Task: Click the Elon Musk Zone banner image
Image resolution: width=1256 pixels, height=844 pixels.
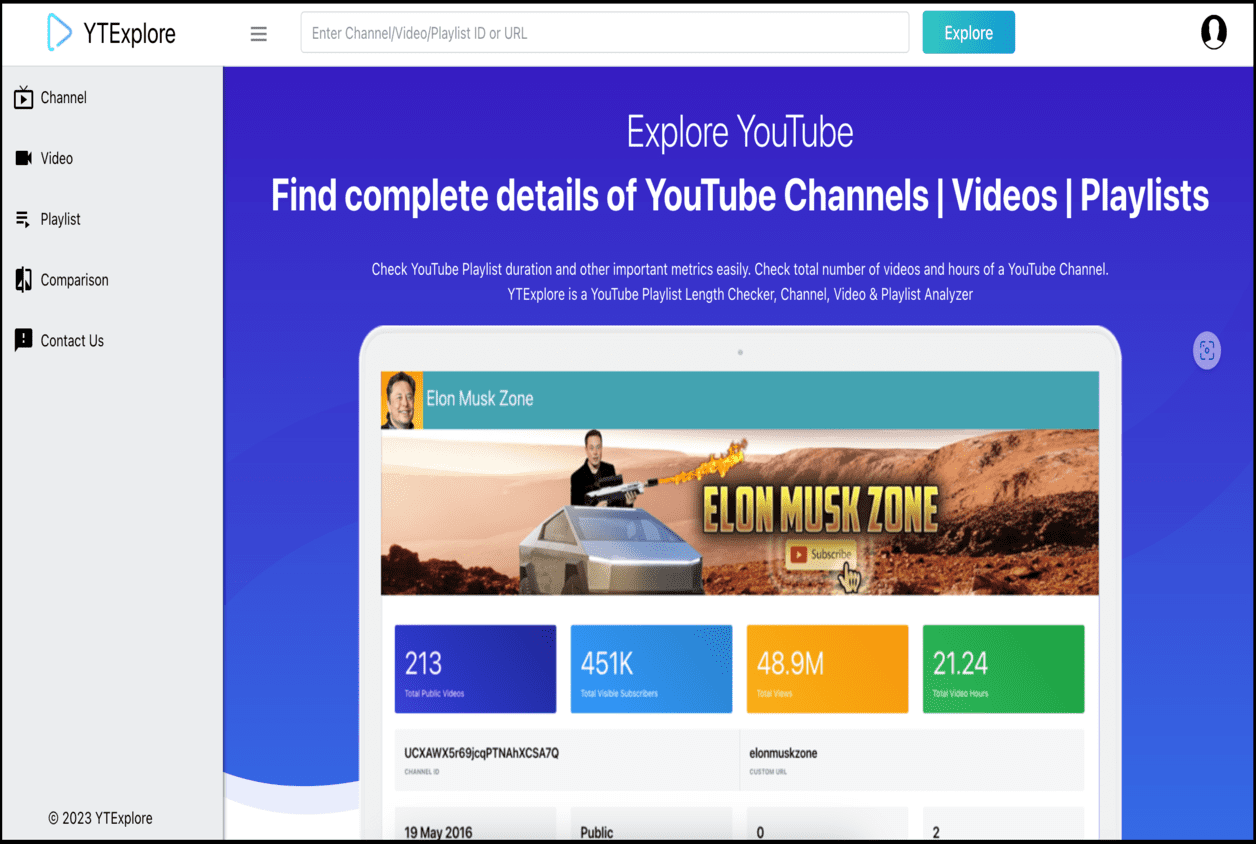Action: (740, 512)
